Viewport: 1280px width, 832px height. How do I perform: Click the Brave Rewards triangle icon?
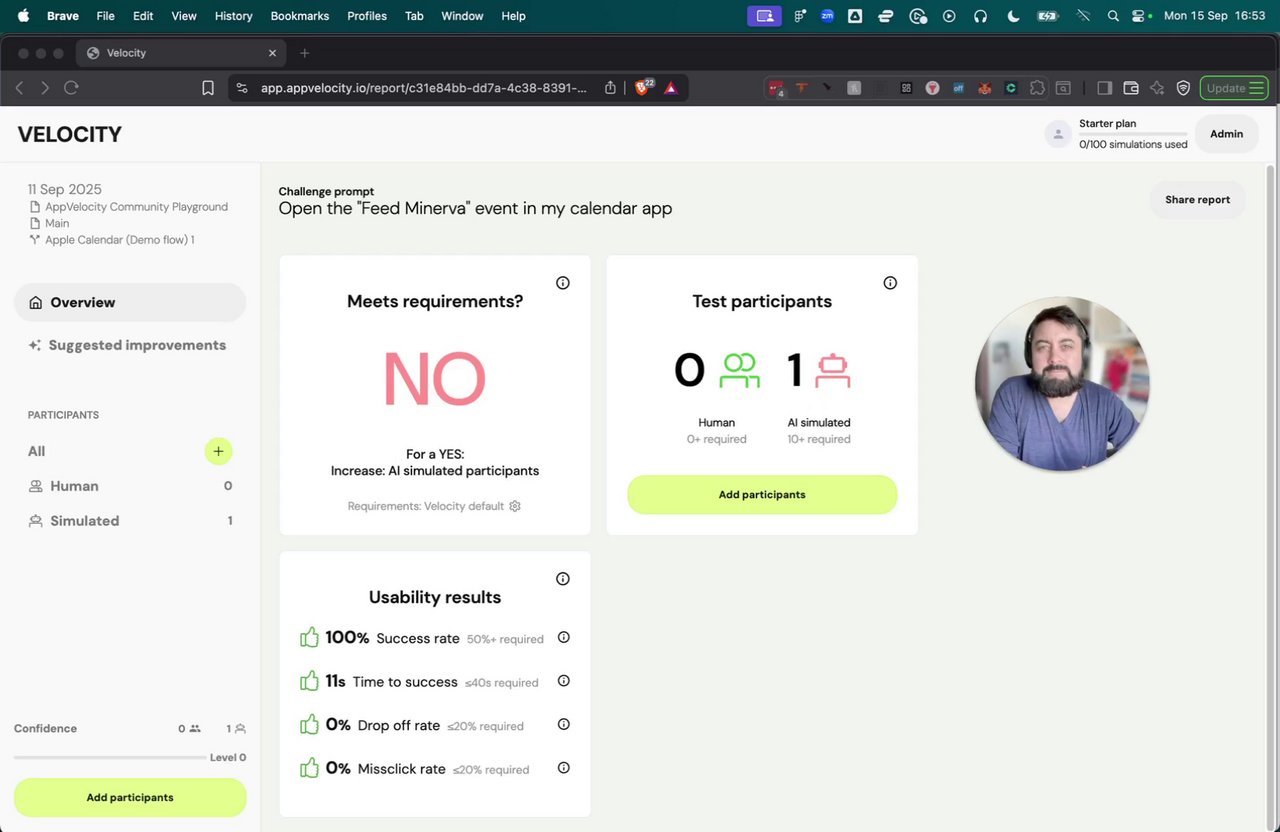671,88
